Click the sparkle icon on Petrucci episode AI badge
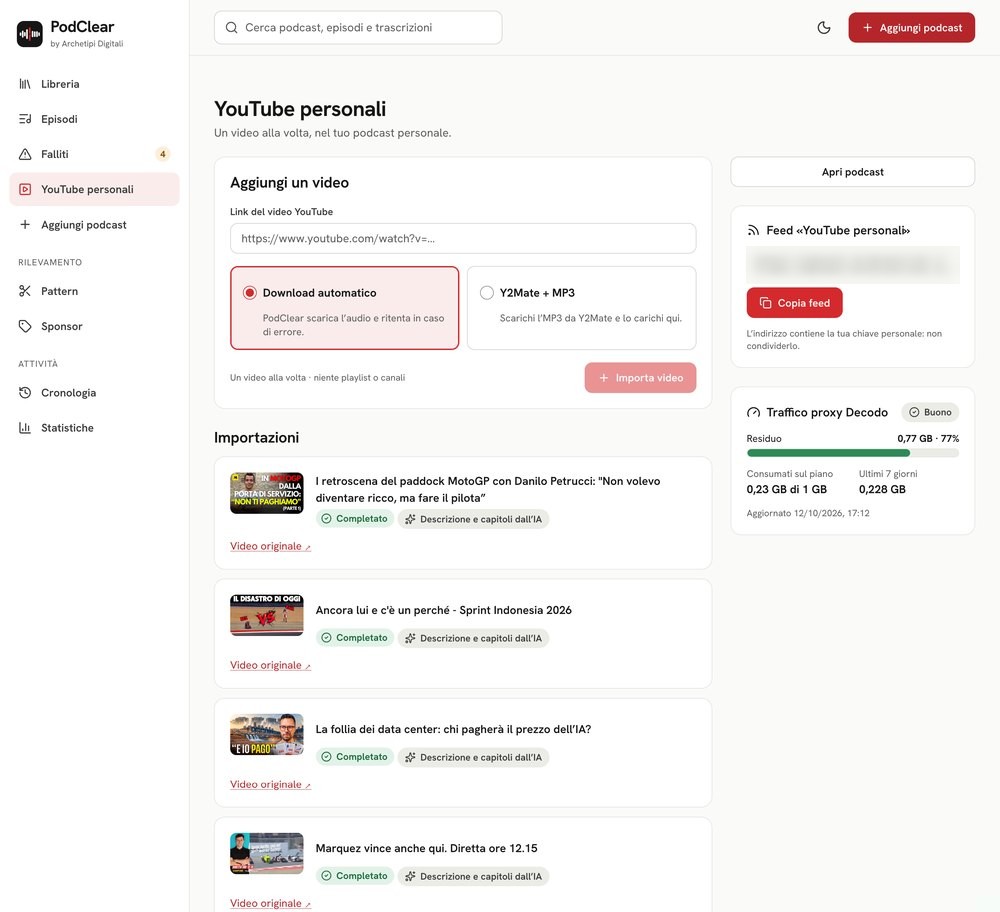 click(410, 519)
